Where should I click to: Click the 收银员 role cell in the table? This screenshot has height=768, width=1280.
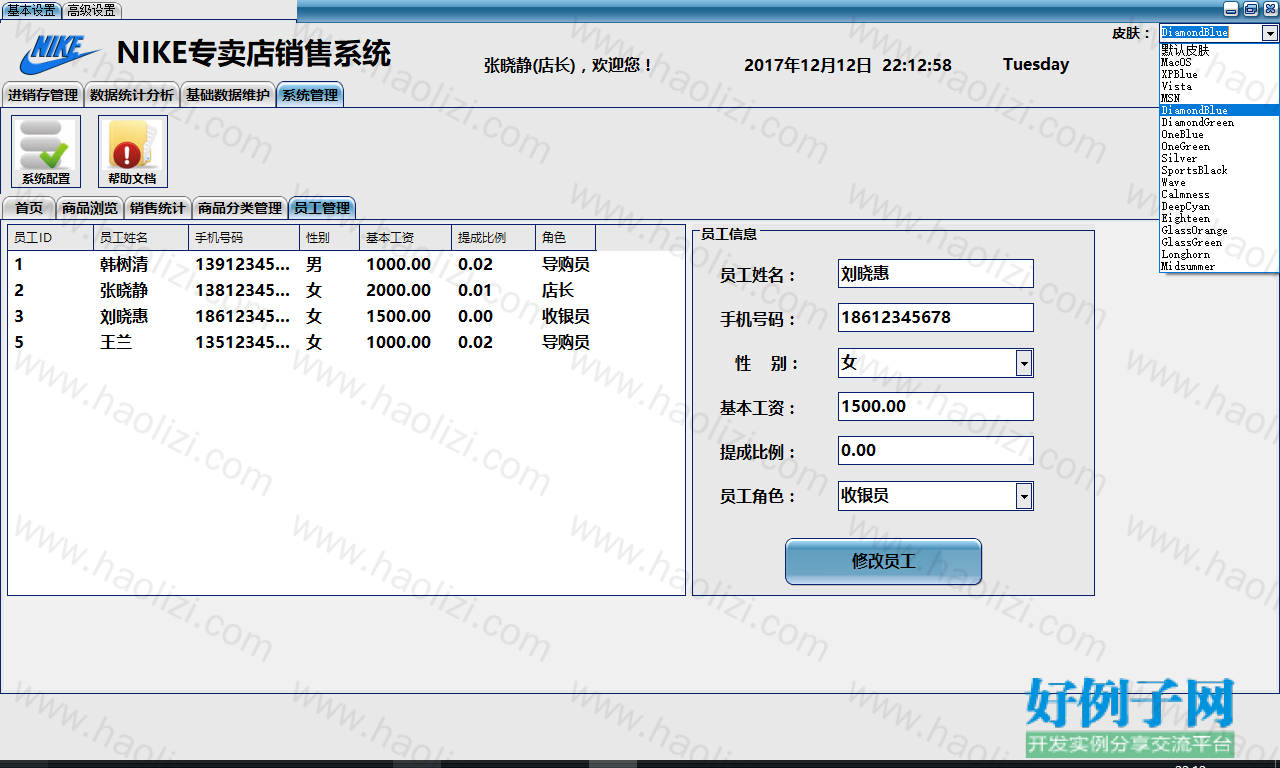(x=566, y=317)
